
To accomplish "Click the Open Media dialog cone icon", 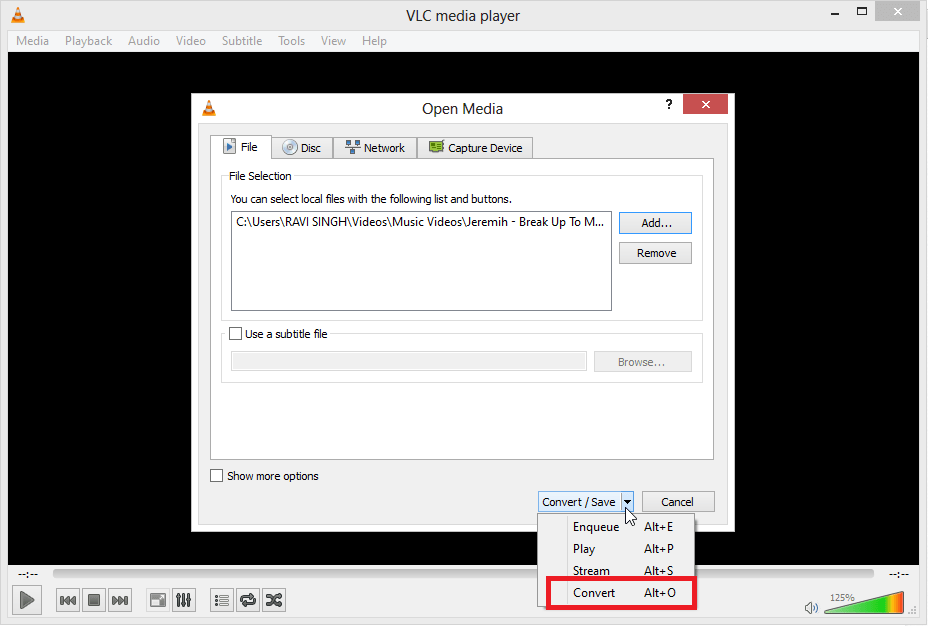I will click(209, 108).
